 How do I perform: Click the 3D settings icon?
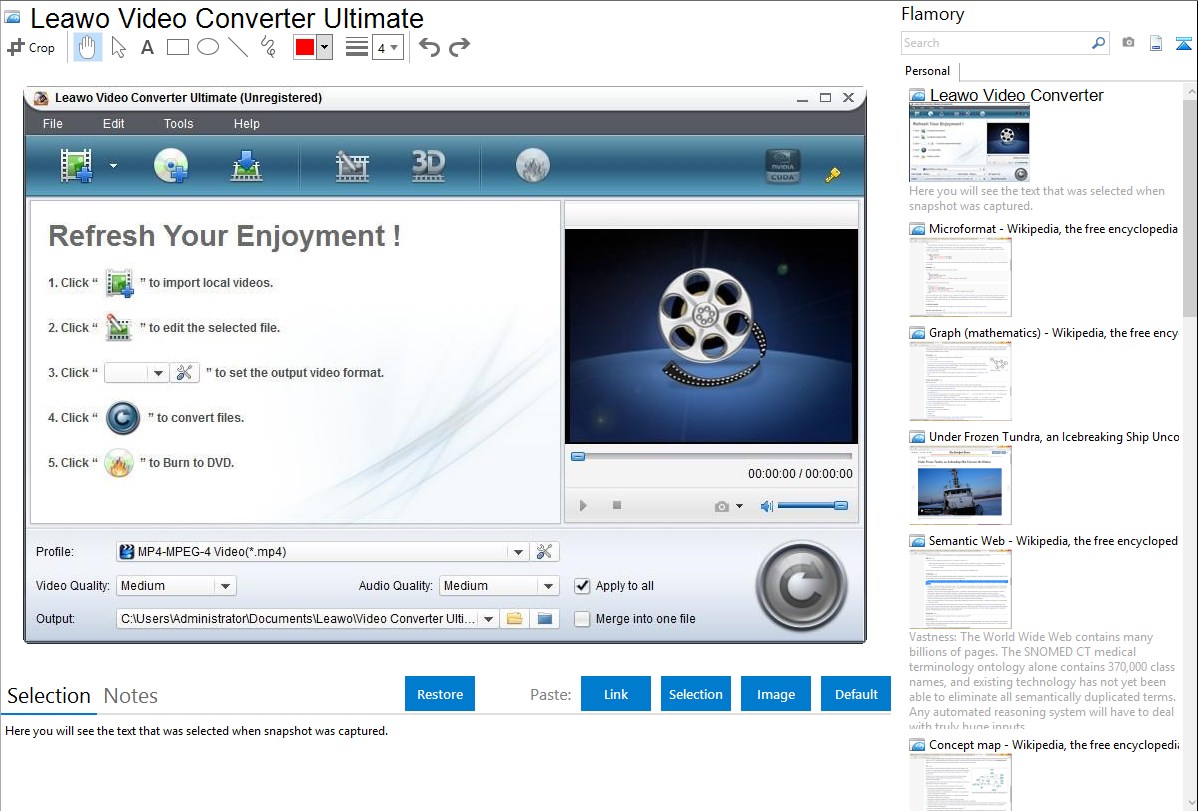point(428,166)
